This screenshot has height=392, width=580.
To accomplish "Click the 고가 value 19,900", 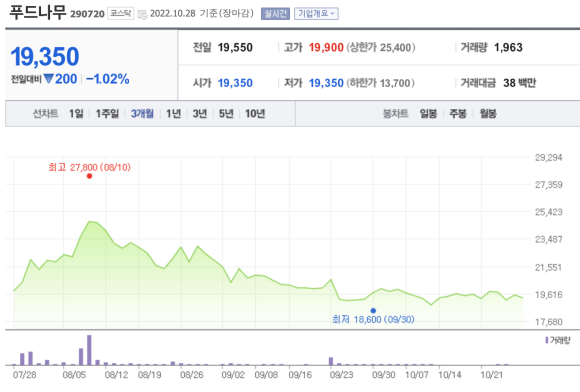I will 326,47.
